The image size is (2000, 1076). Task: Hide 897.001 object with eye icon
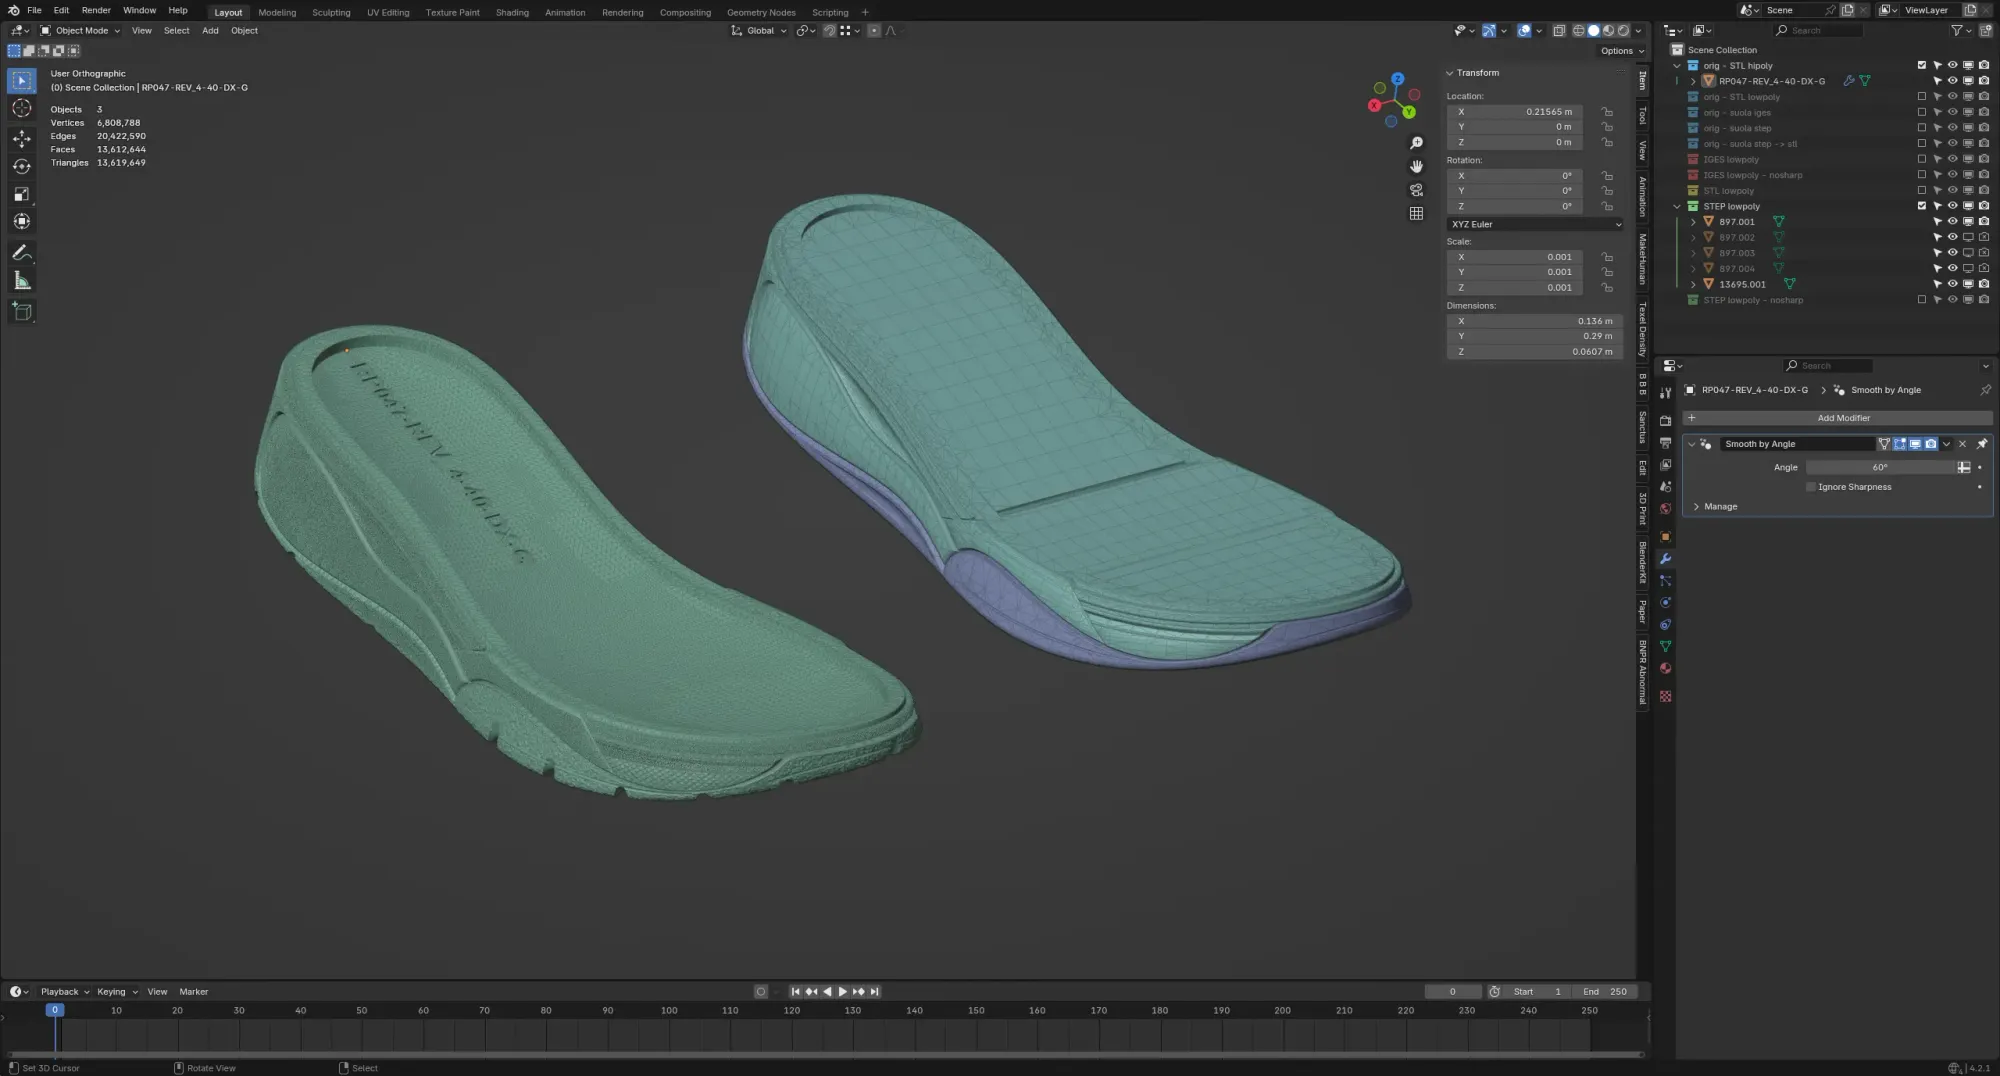click(x=1952, y=222)
